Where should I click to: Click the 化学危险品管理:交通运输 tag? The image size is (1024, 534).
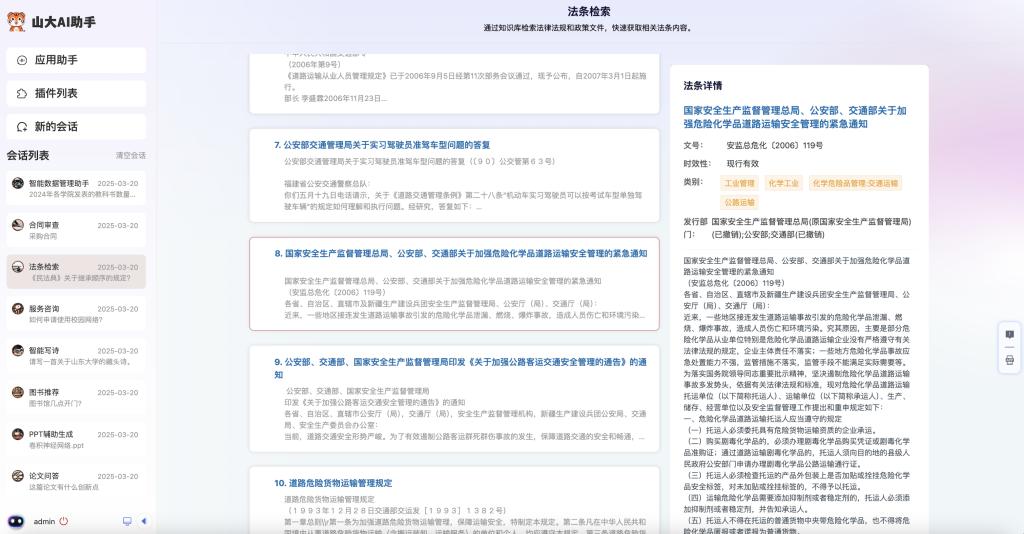click(855, 183)
